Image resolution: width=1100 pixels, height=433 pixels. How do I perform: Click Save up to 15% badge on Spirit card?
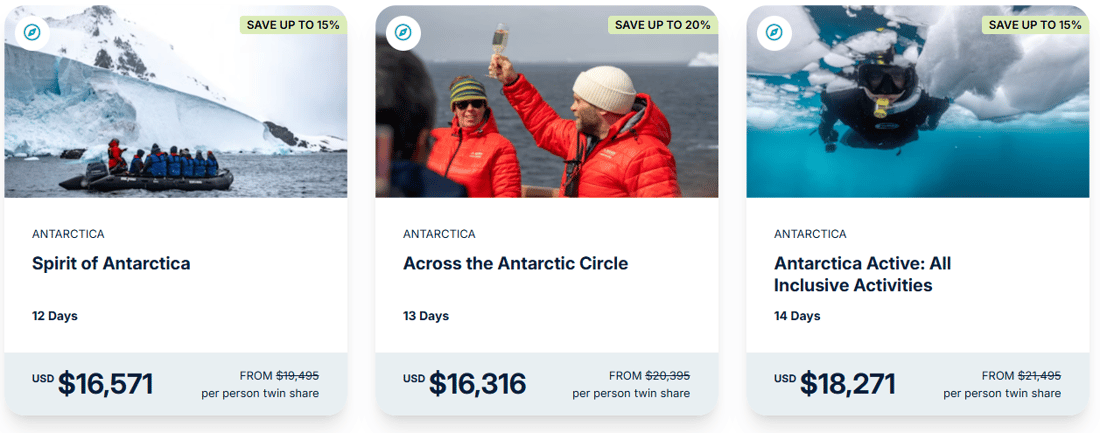[292, 25]
